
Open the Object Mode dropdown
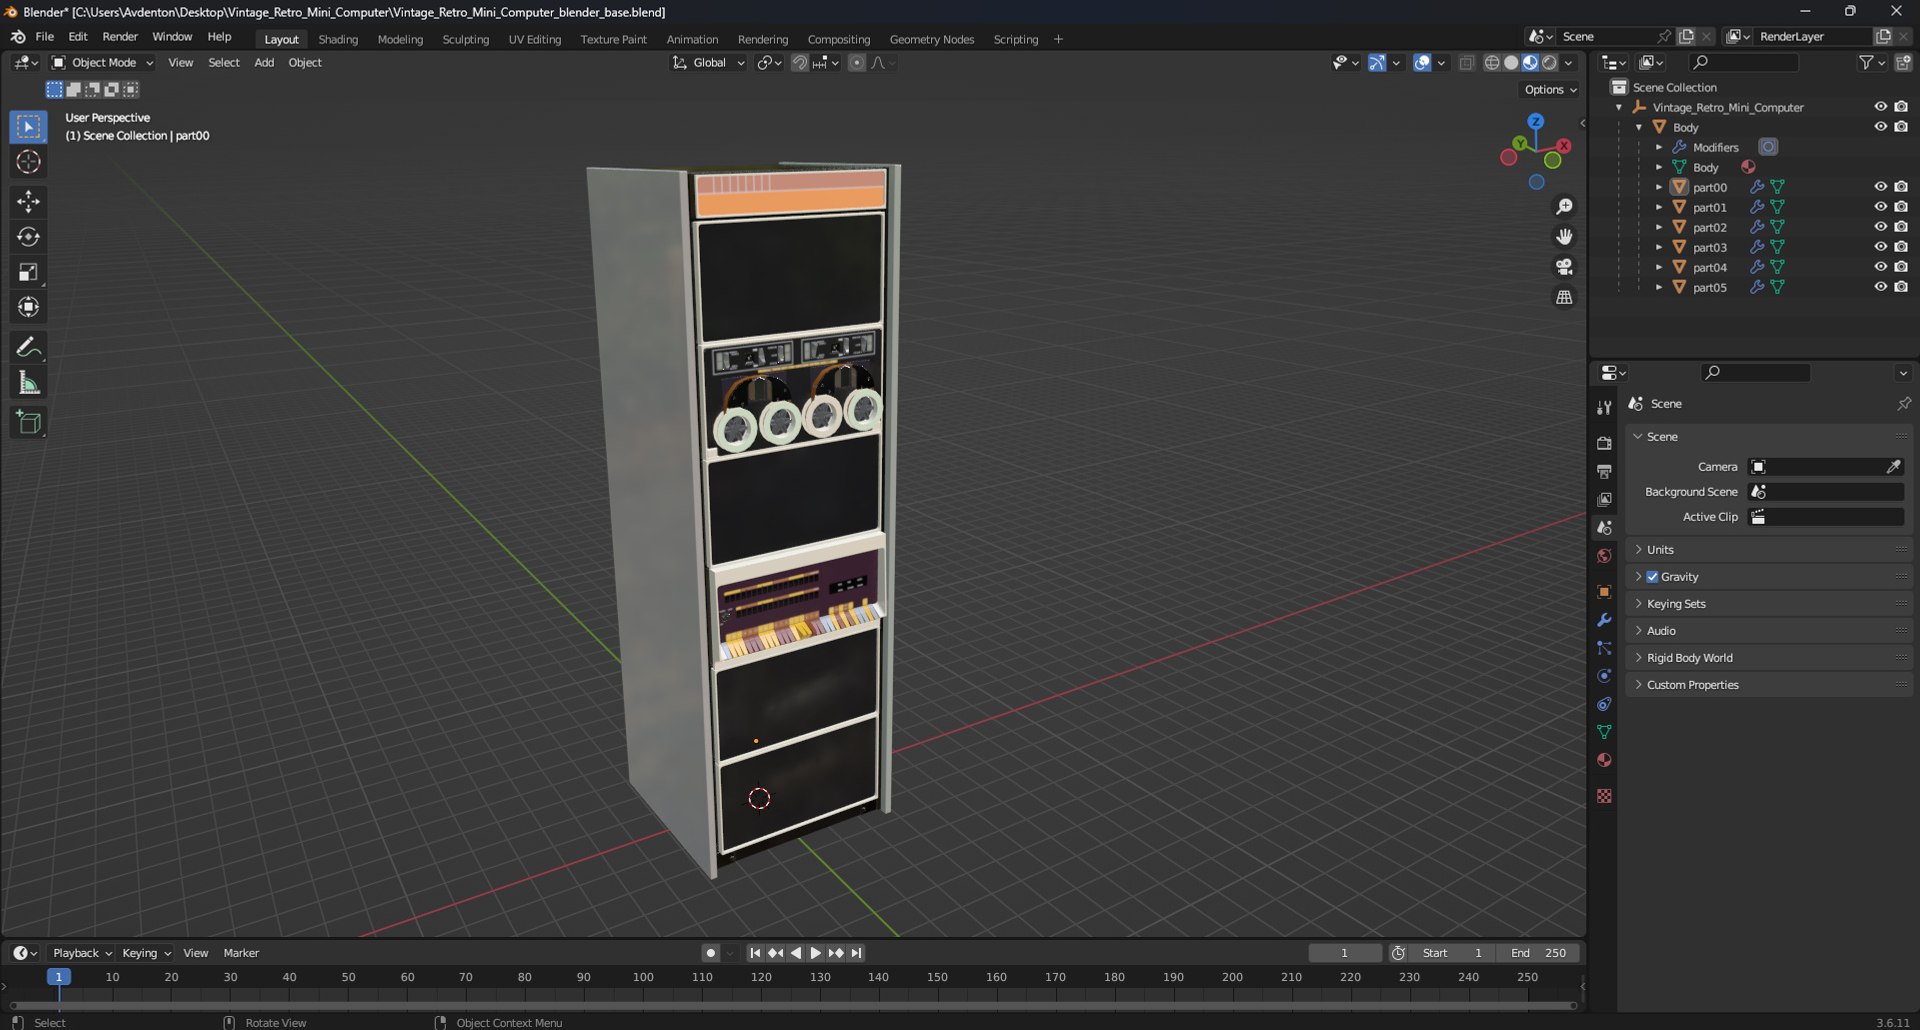click(103, 62)
